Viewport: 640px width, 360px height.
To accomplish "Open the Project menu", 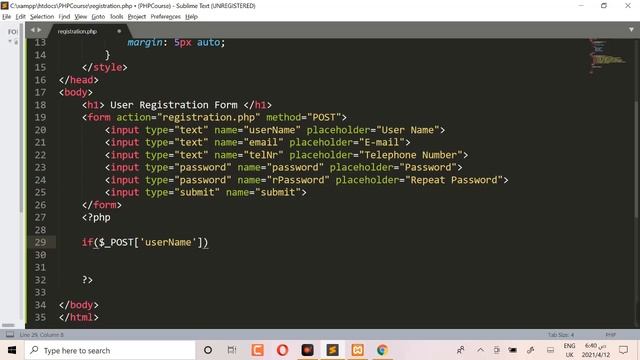I will [136, 17].
